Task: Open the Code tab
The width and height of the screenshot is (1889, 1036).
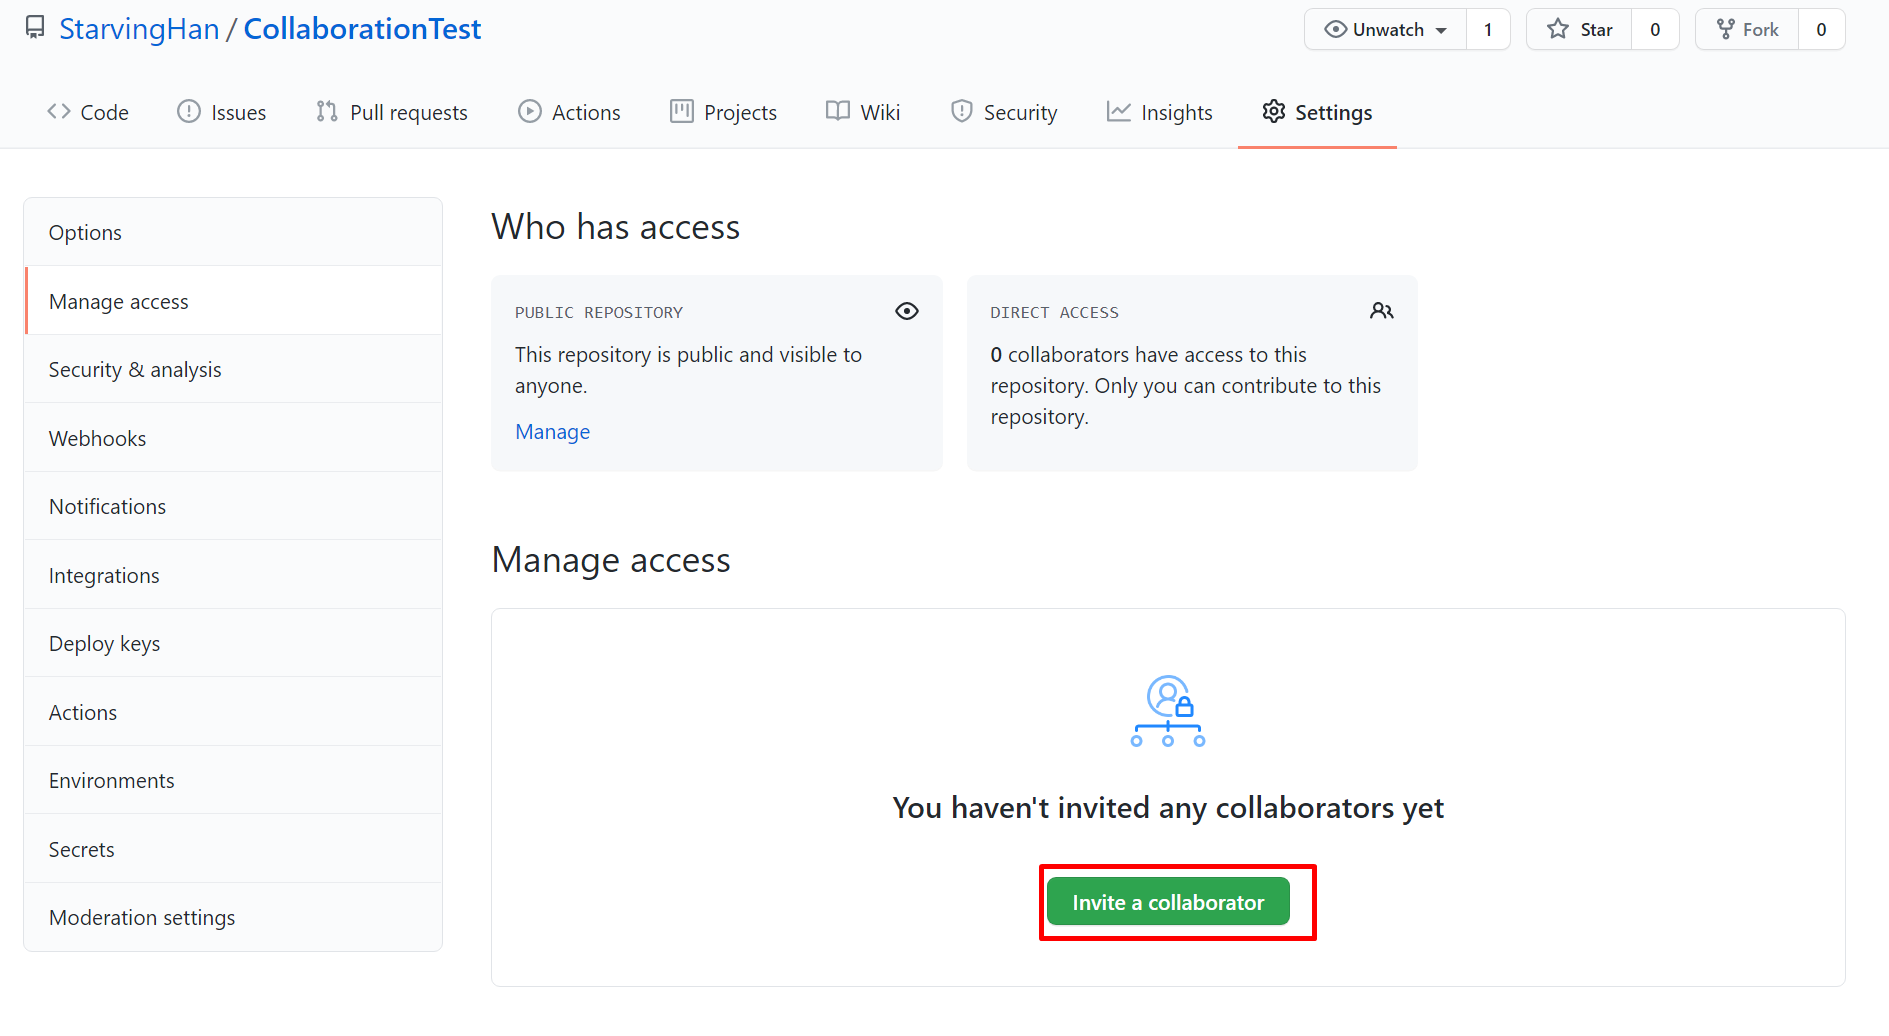Action: point(88,112)
